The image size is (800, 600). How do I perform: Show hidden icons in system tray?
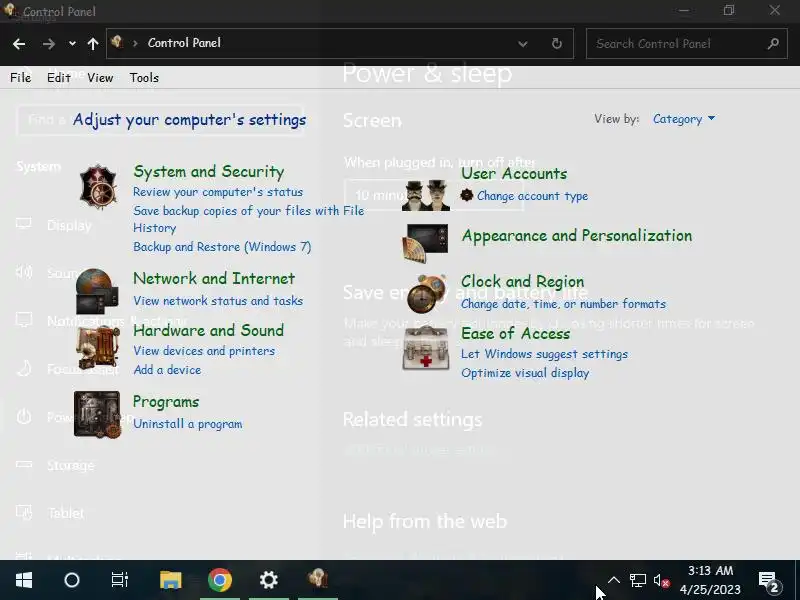614,580
